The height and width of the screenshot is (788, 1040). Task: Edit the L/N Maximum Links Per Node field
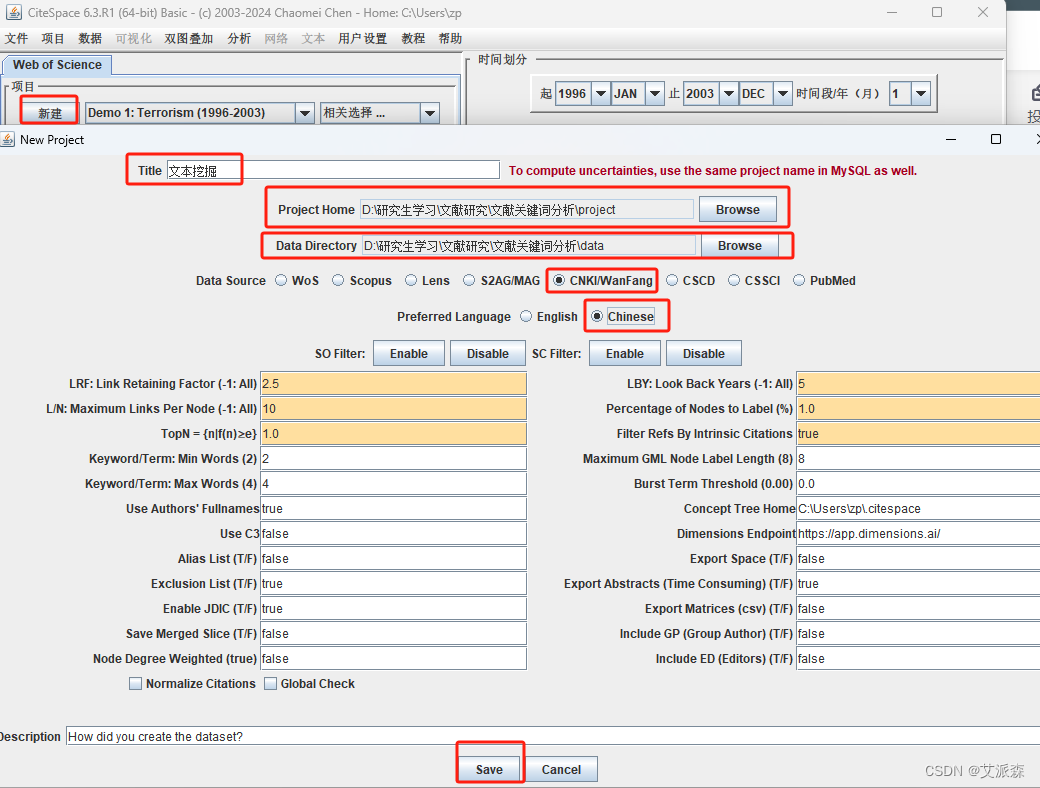393,409
